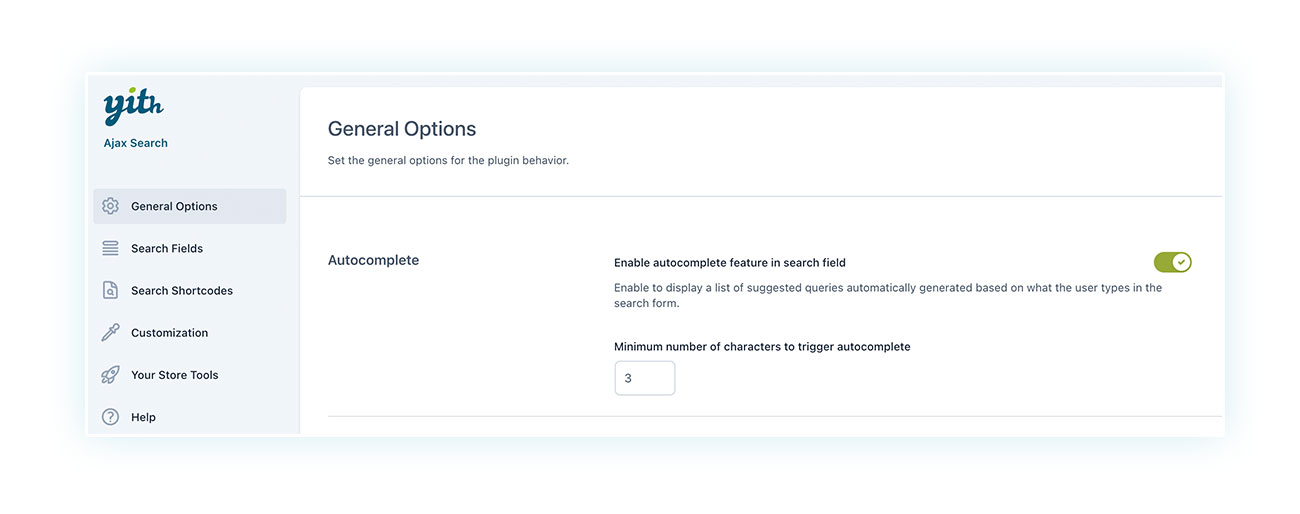Click the Search Fields list icon
1300x514 pixels.
point(110,248)
